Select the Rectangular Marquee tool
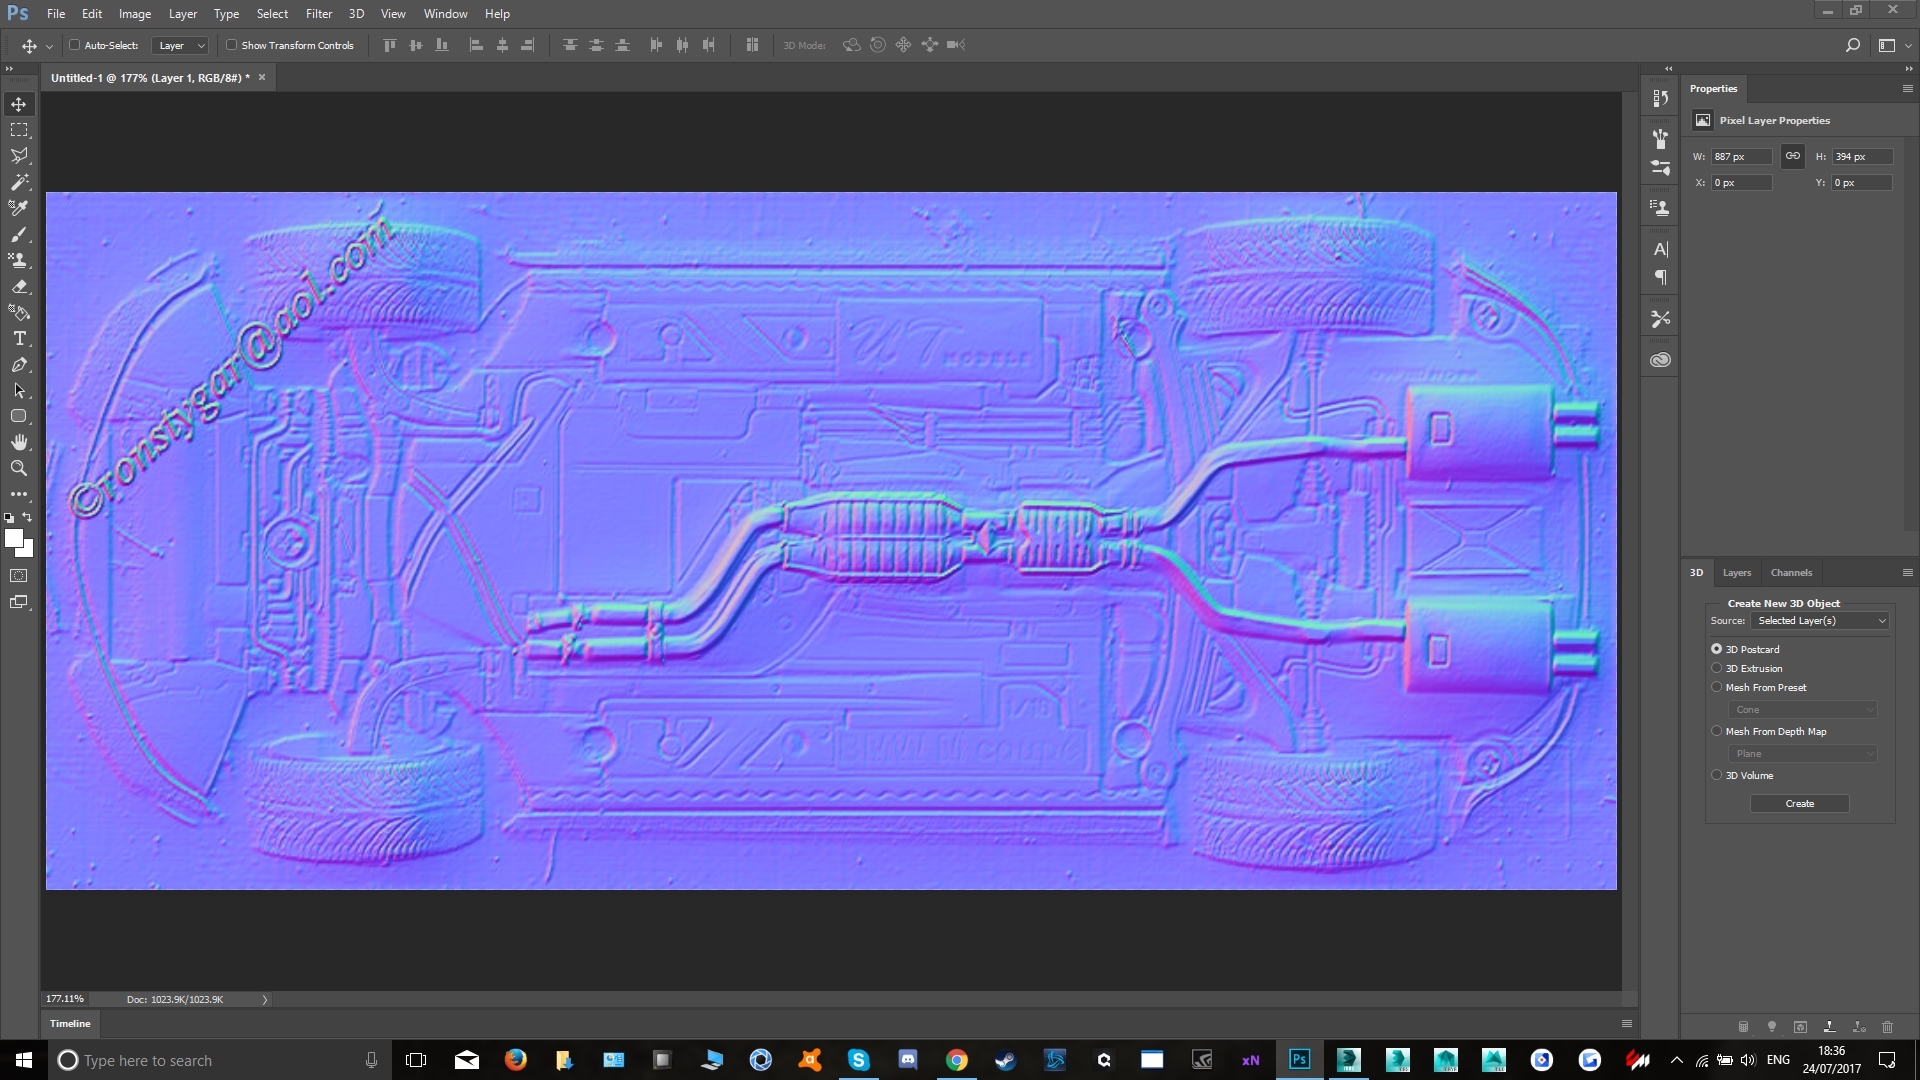Screen dimensions: 1920x1080 [x=19, y=130]
